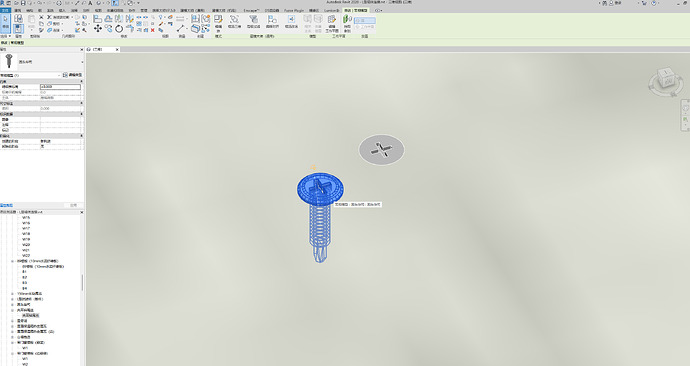This screenshot has height=366, width=690.
Task: Click the Edit Type button
Action: tap(73, 76)
